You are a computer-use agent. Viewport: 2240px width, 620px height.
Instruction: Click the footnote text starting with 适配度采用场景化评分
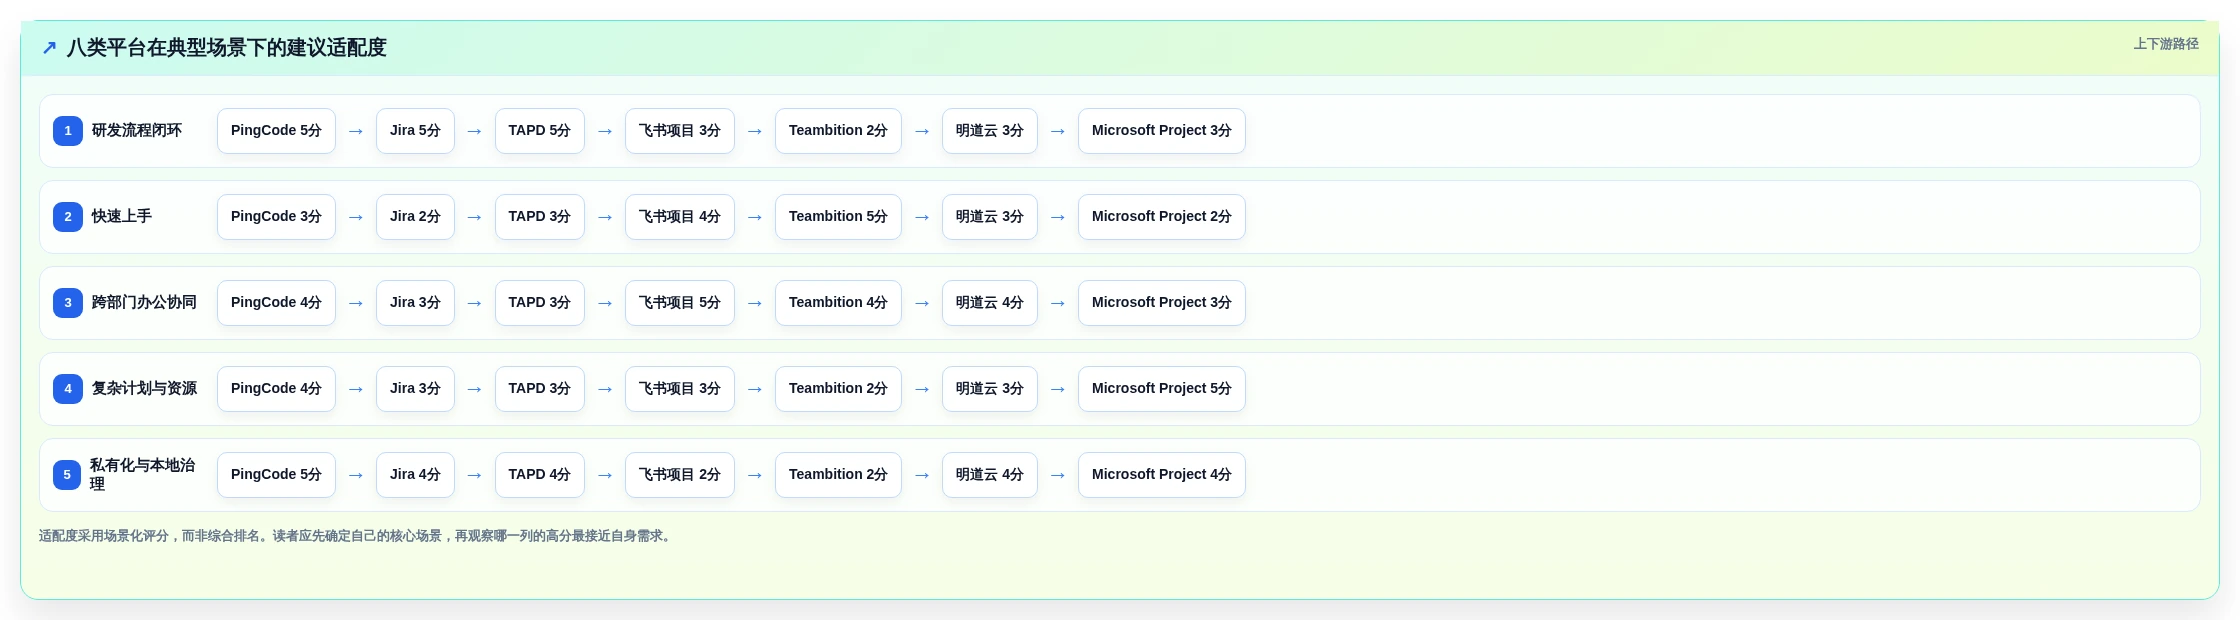[x=357, y=536]
